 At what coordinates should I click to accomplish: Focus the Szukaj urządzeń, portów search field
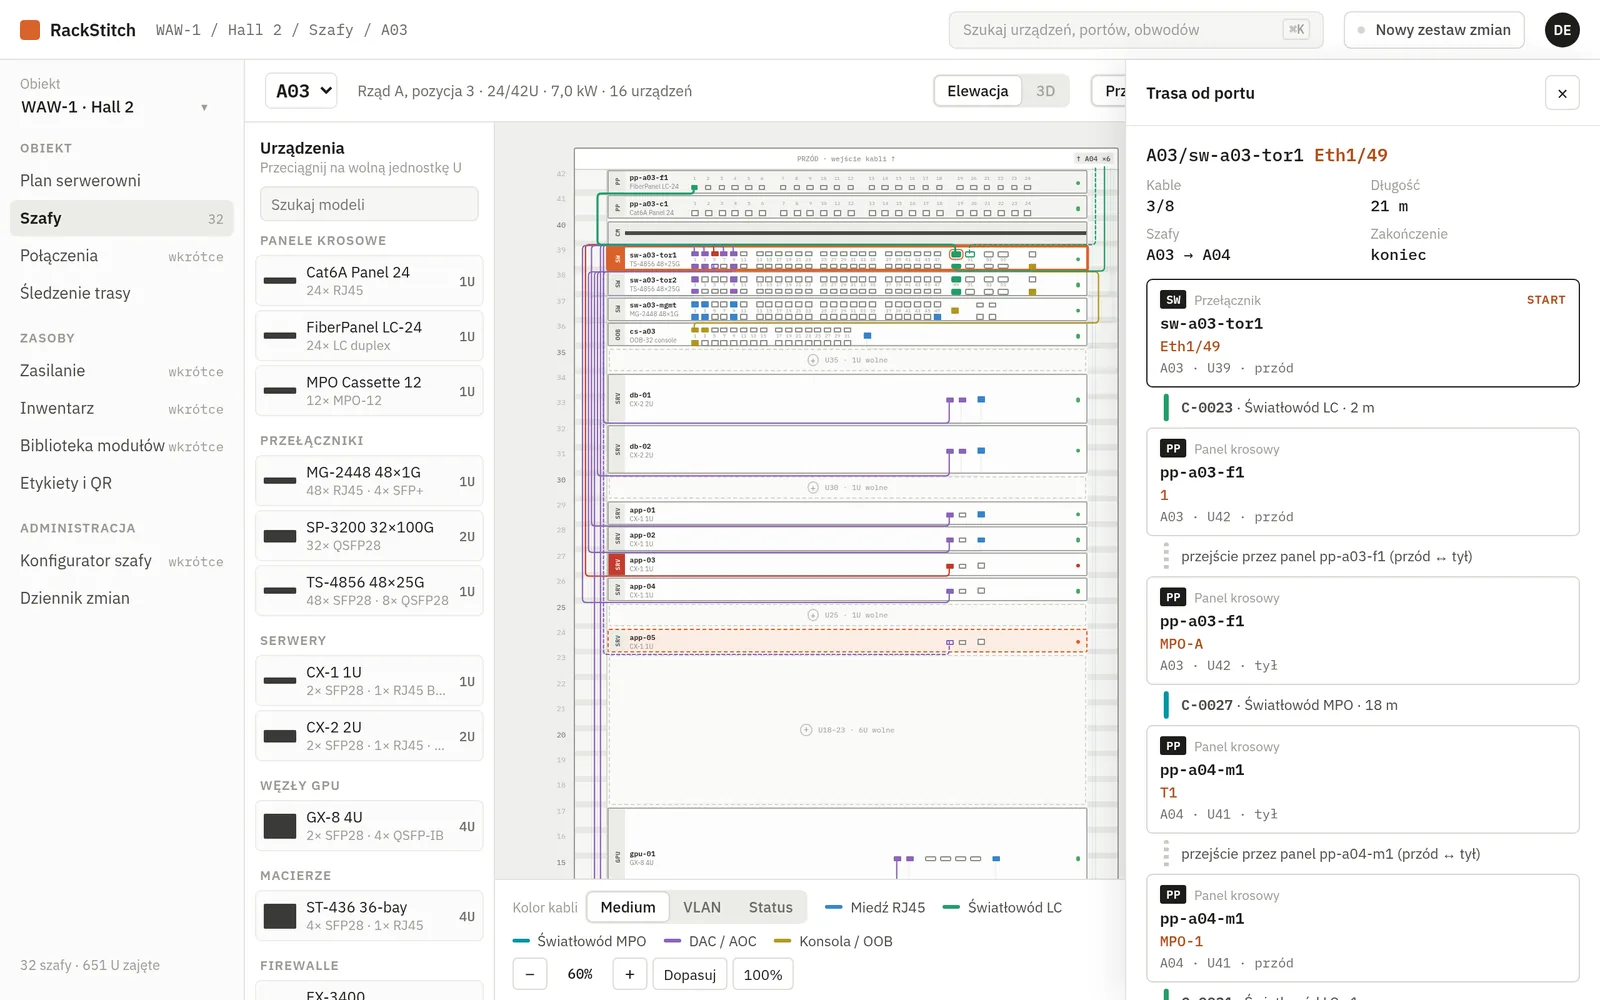(x=1136, y=30)
